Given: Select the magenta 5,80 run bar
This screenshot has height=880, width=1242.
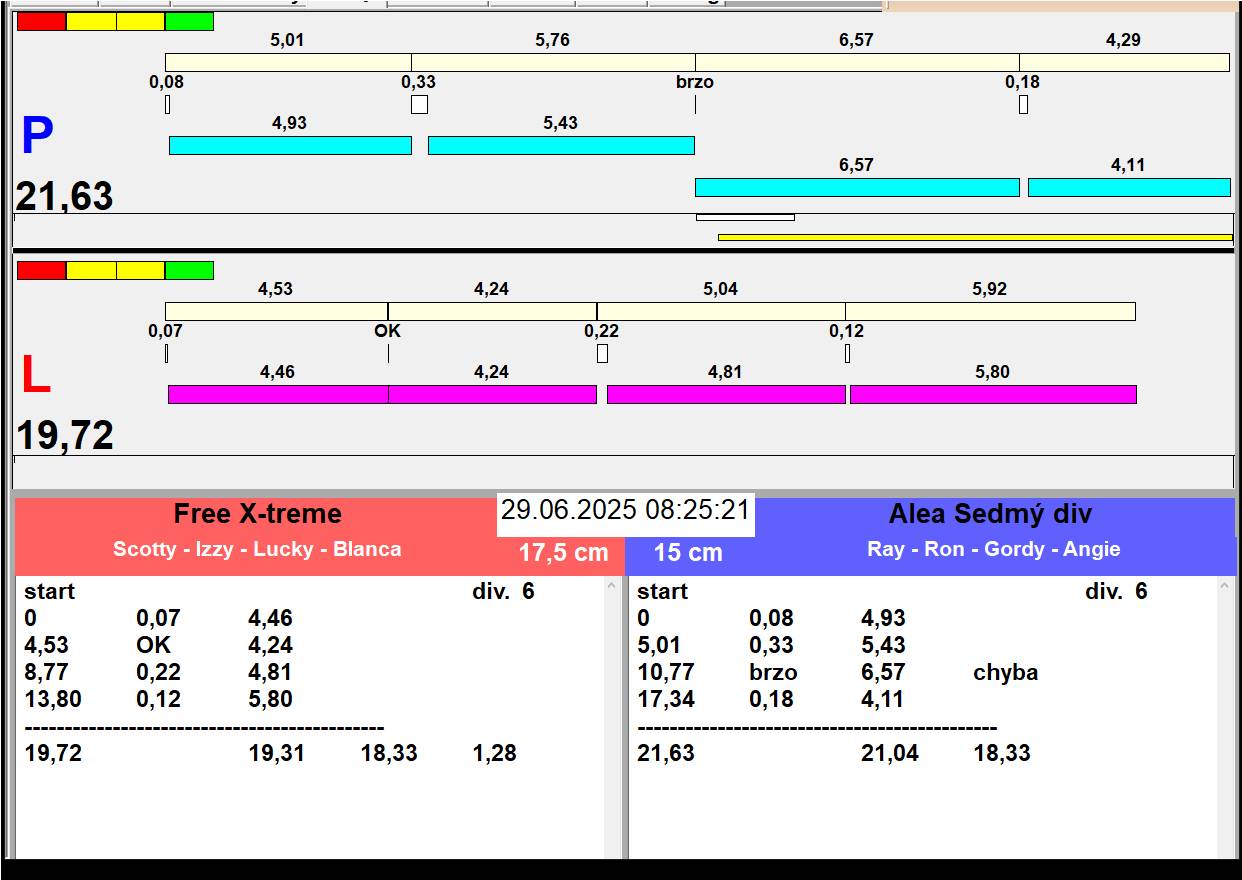Looking at the screenshot, I should pos(992,394).
